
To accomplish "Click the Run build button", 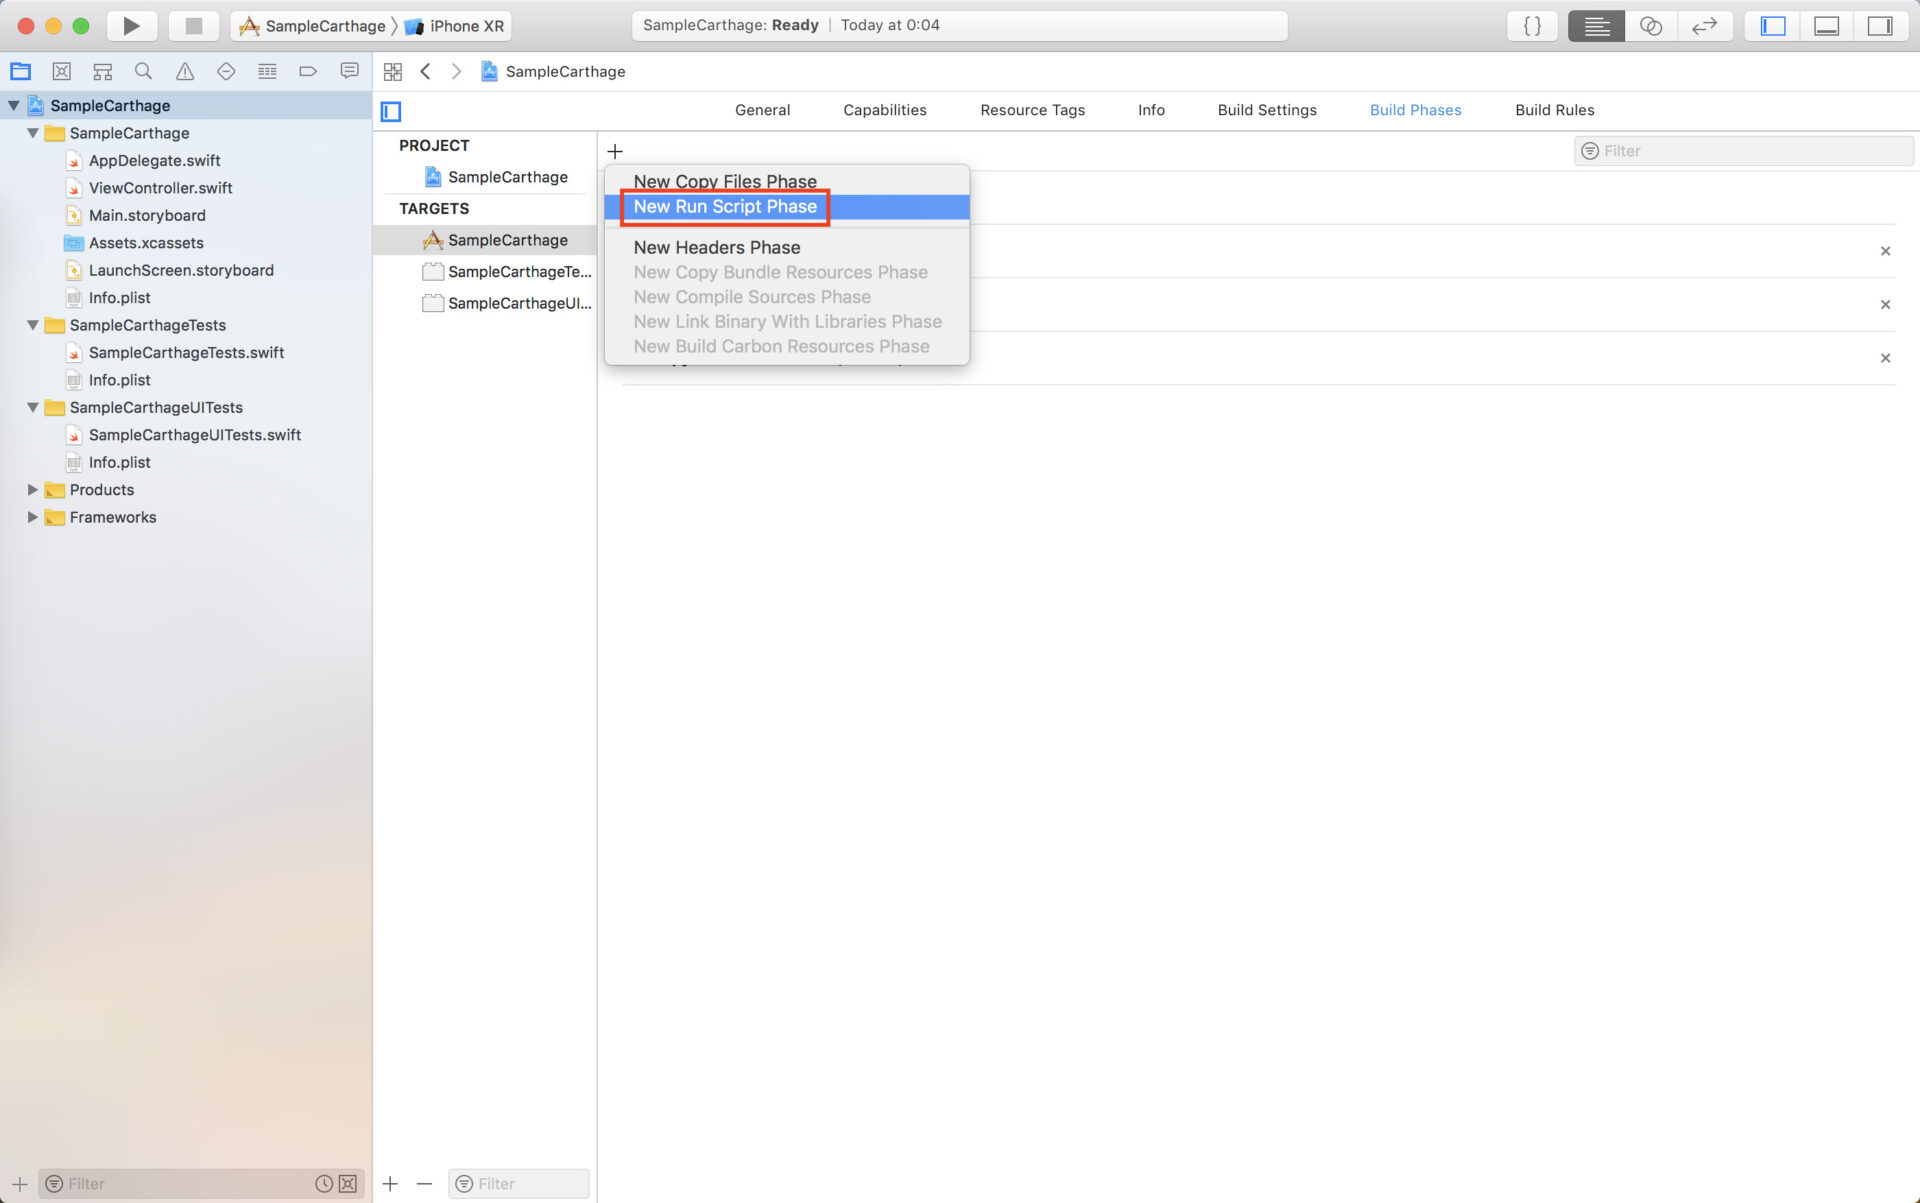I will tap(131, 26).
